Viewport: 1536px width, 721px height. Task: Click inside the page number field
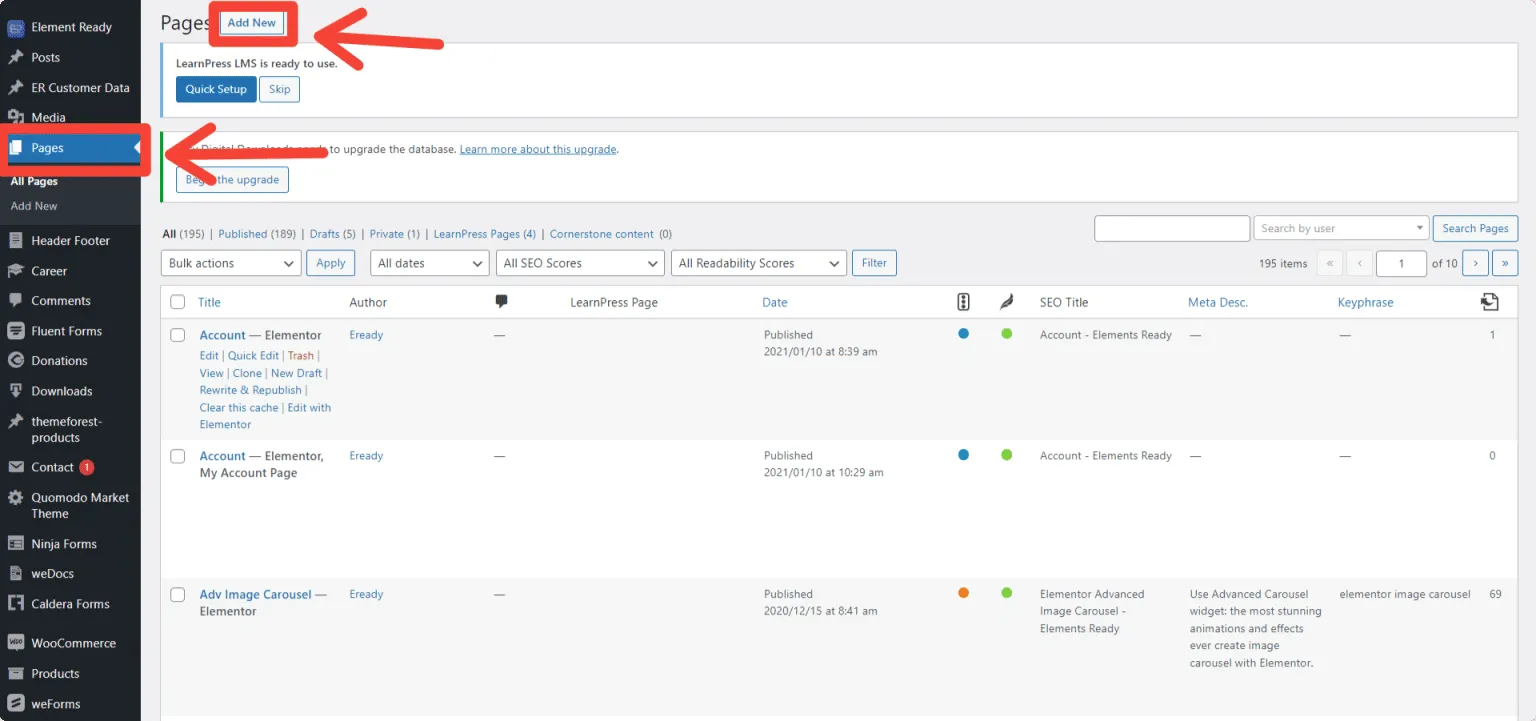tap(1401, 263)
